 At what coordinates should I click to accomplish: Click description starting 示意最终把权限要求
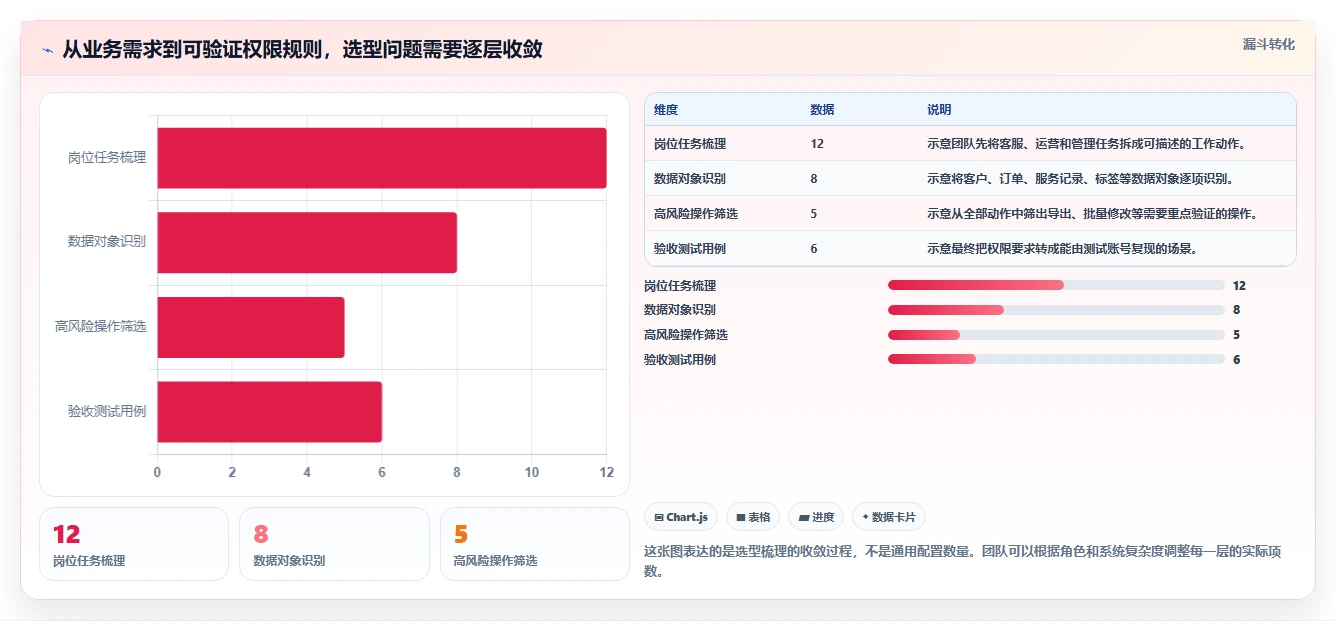(1062, 249)
